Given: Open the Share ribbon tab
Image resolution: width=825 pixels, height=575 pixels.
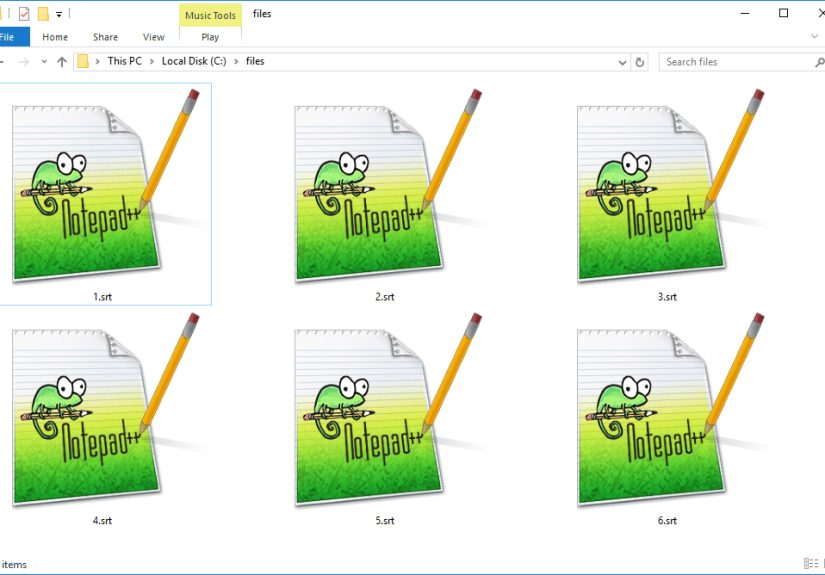Looking at the screenshot, I should (x=105, y=37).
